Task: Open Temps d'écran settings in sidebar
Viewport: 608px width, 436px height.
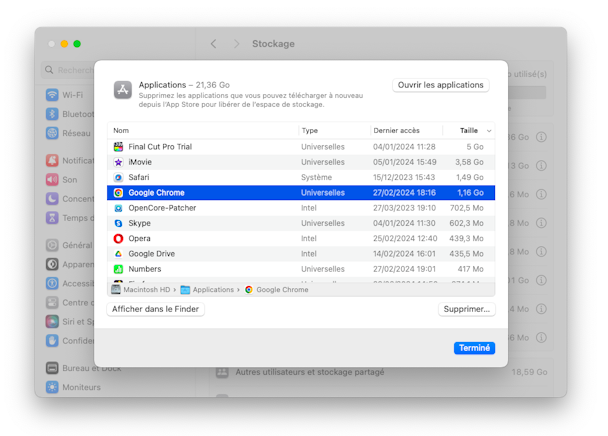Action: [70, 218]
